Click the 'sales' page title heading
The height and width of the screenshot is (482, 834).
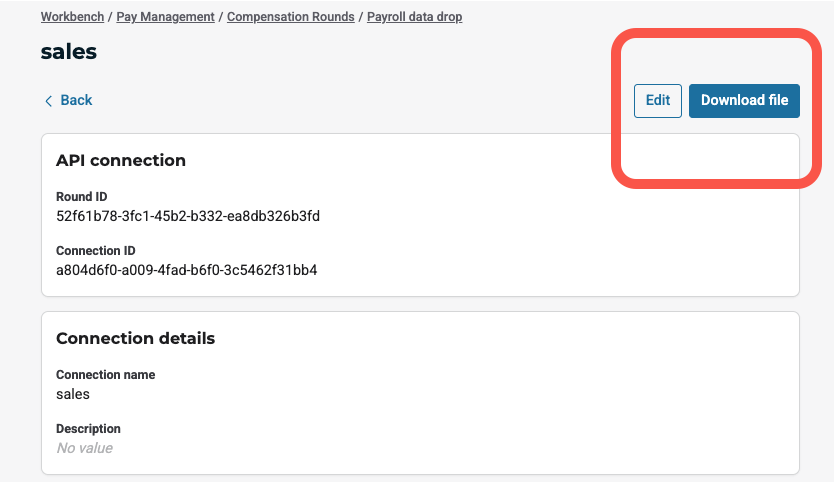pos(69,52)
